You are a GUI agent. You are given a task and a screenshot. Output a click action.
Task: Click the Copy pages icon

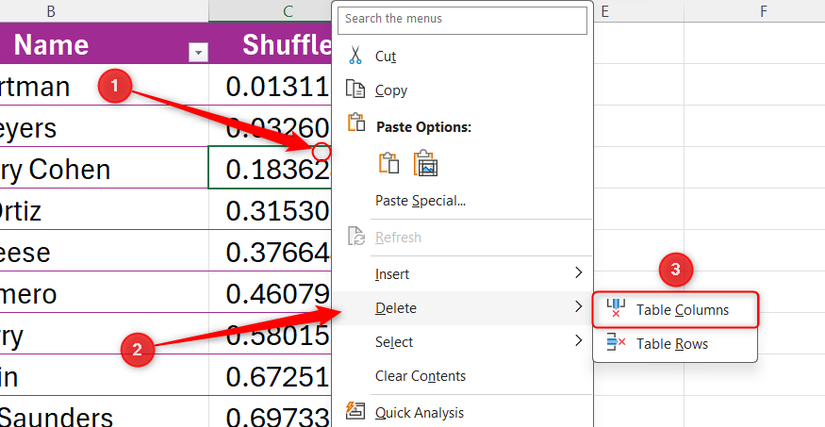pyautogui.click(x=356, y=89)
